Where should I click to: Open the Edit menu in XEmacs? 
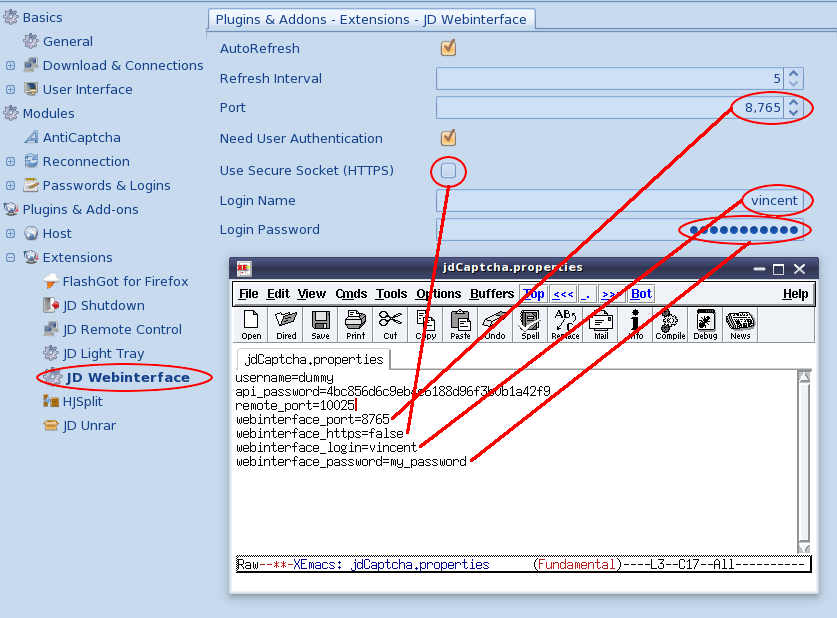pos(278,294)
